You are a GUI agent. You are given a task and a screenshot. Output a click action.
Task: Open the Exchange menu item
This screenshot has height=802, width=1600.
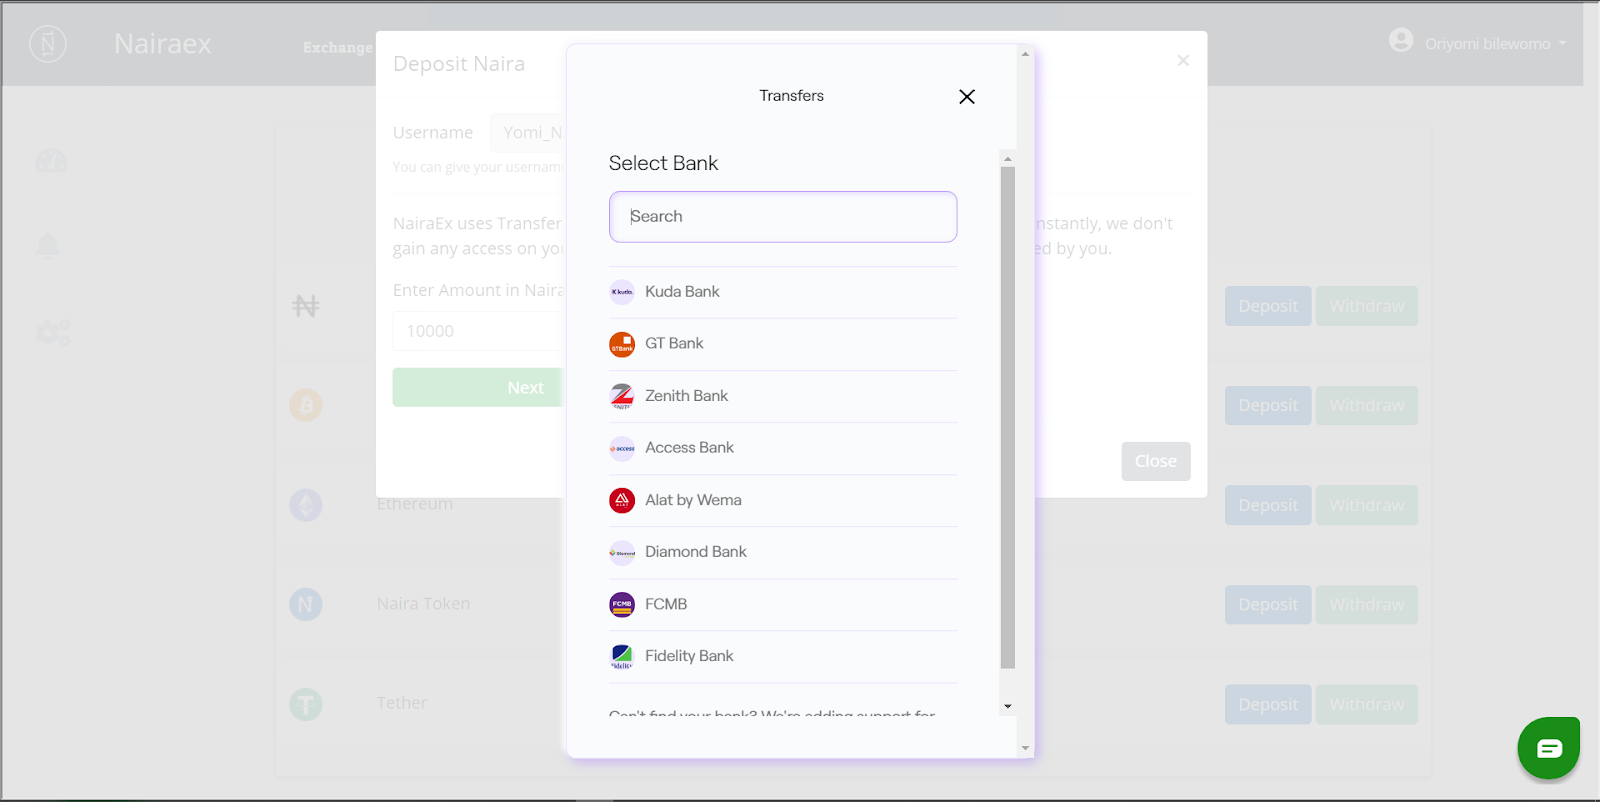coord(338,47)
